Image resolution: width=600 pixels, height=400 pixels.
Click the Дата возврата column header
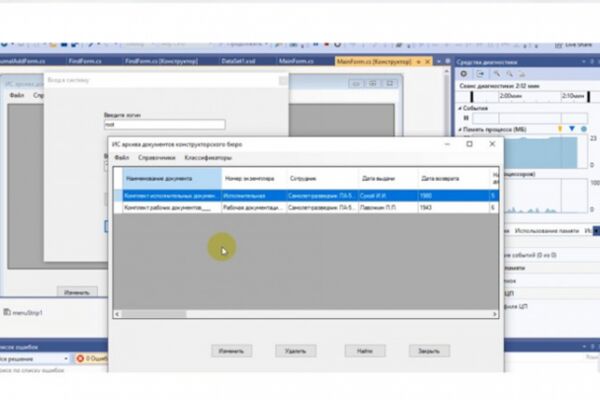pyautogui.click(x=454, y=178)
